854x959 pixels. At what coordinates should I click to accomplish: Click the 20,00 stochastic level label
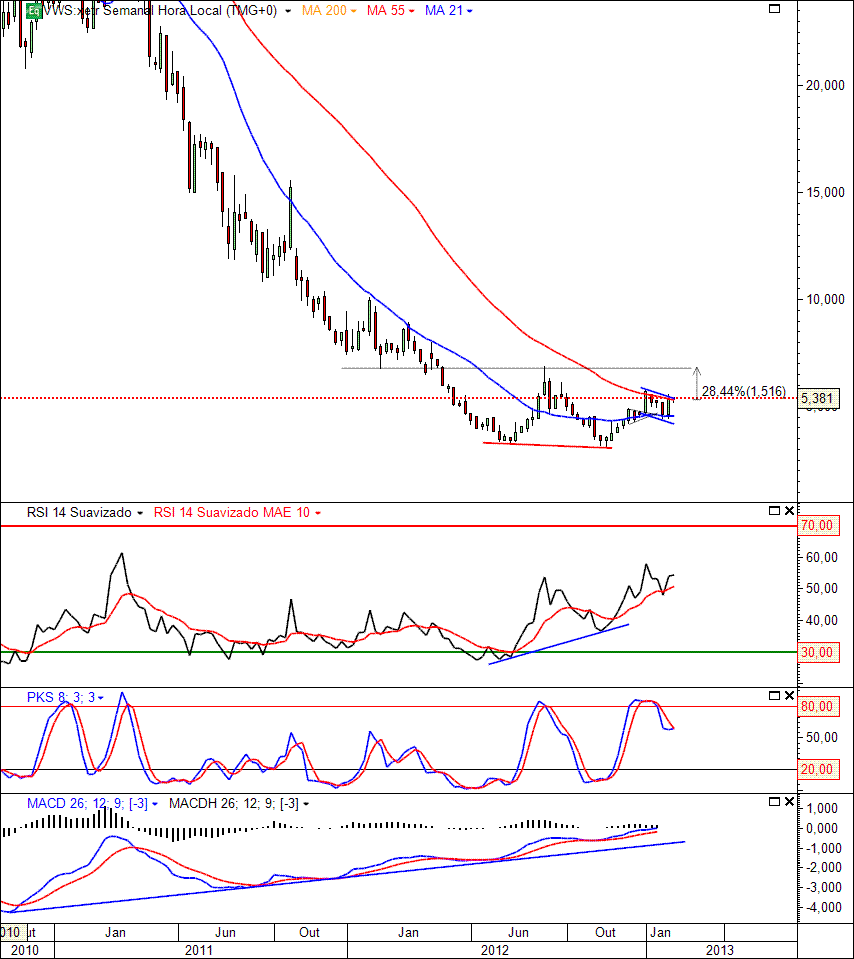click(x=817, y=769)
